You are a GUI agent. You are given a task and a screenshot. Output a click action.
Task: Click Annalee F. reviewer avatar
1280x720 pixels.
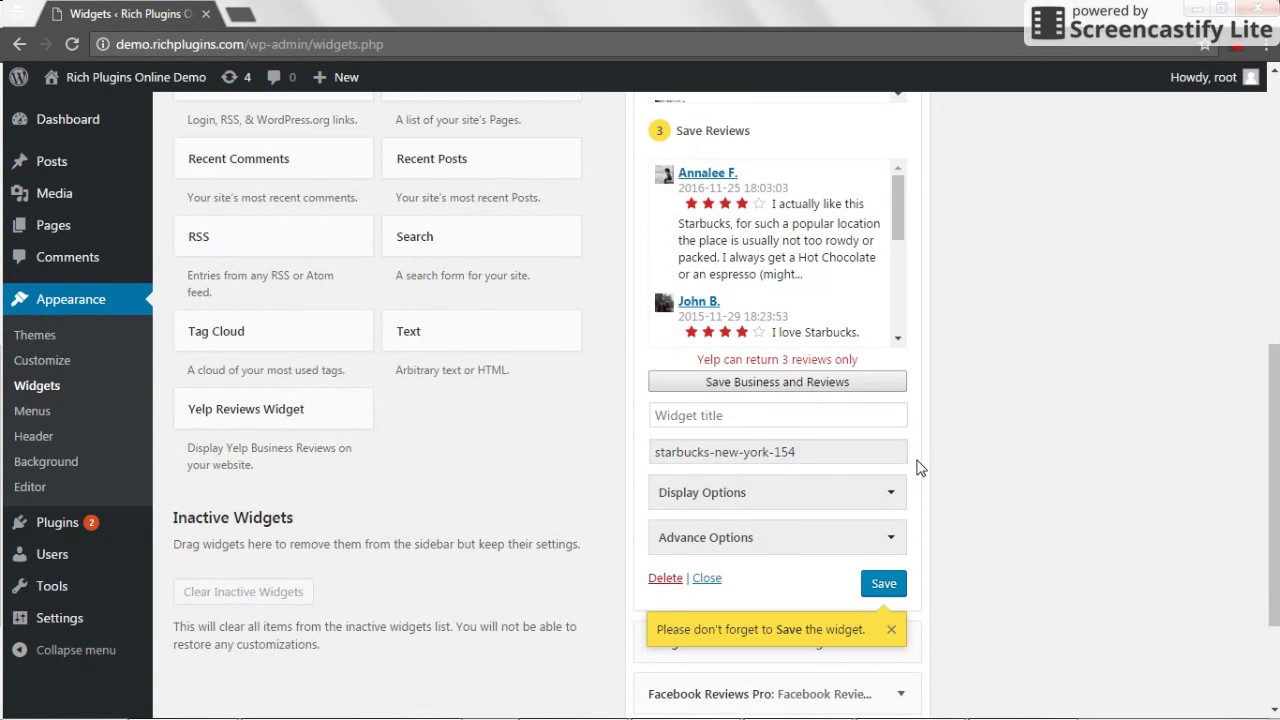pyautogui.click(x=664, y=175)
